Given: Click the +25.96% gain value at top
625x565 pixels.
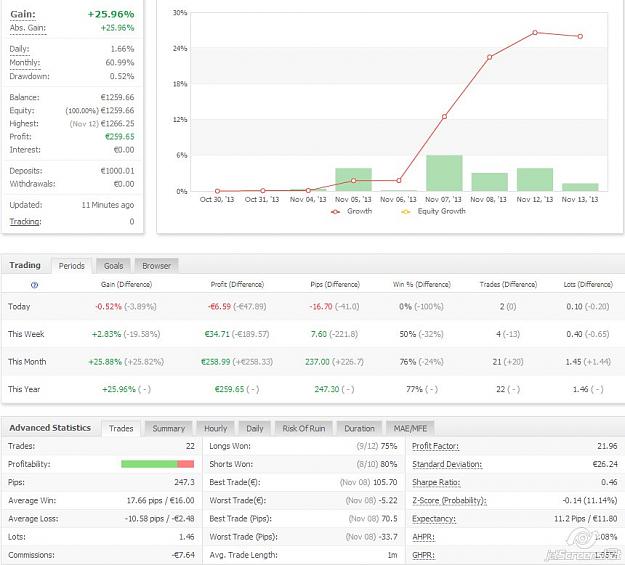Looking at the screenshot, I should coord(111,14).
